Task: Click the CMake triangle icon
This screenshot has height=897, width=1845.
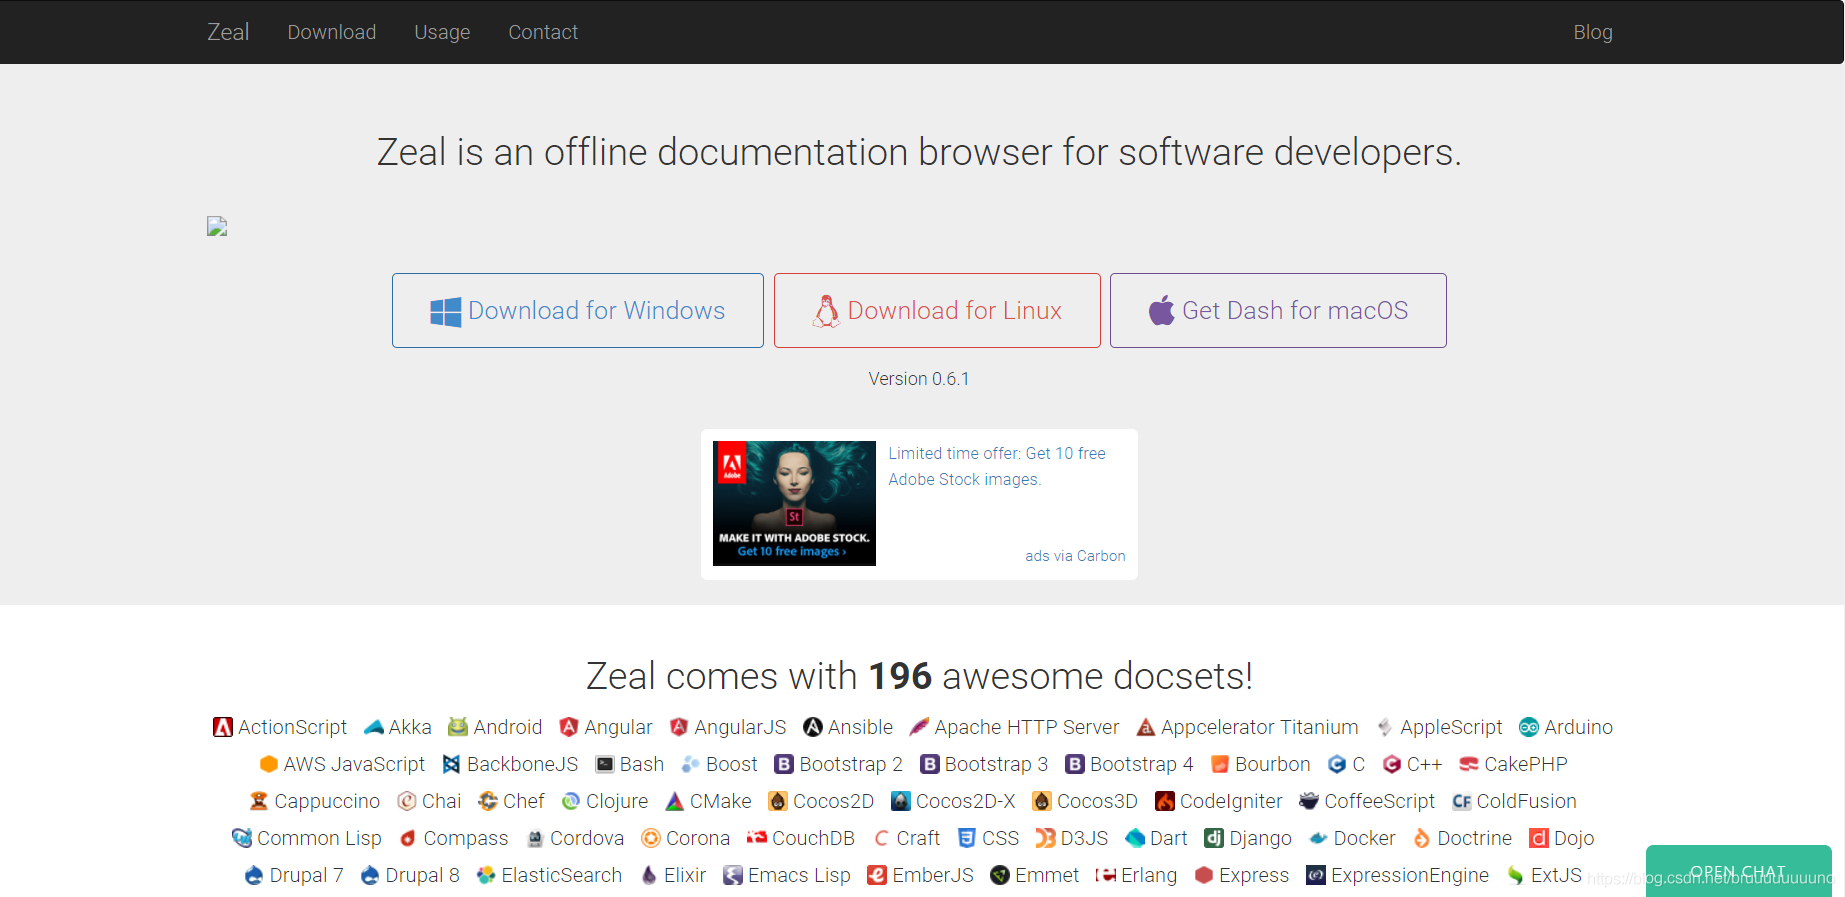Action: pos(675,801)
